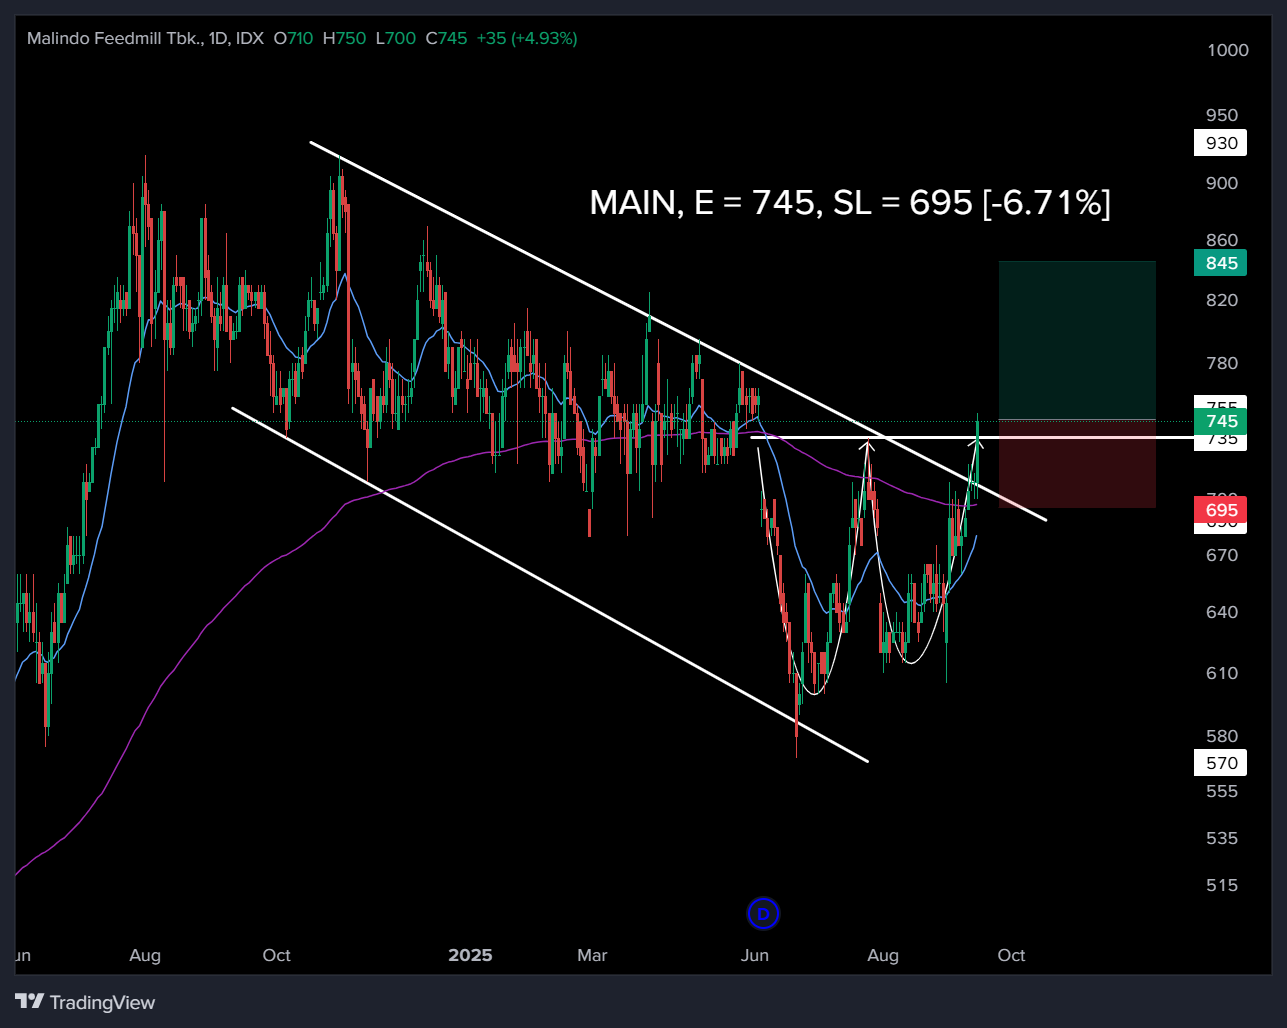Click the 780 price axis value
The image size is (1287, 1028).
[x=1222, y=363]
